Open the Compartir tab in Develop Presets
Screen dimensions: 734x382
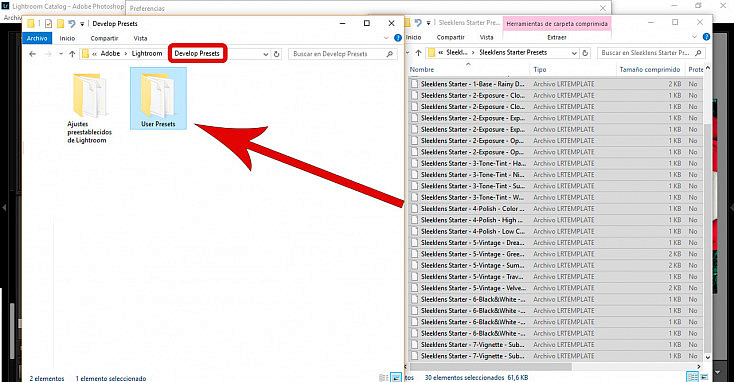coord(104,38)
